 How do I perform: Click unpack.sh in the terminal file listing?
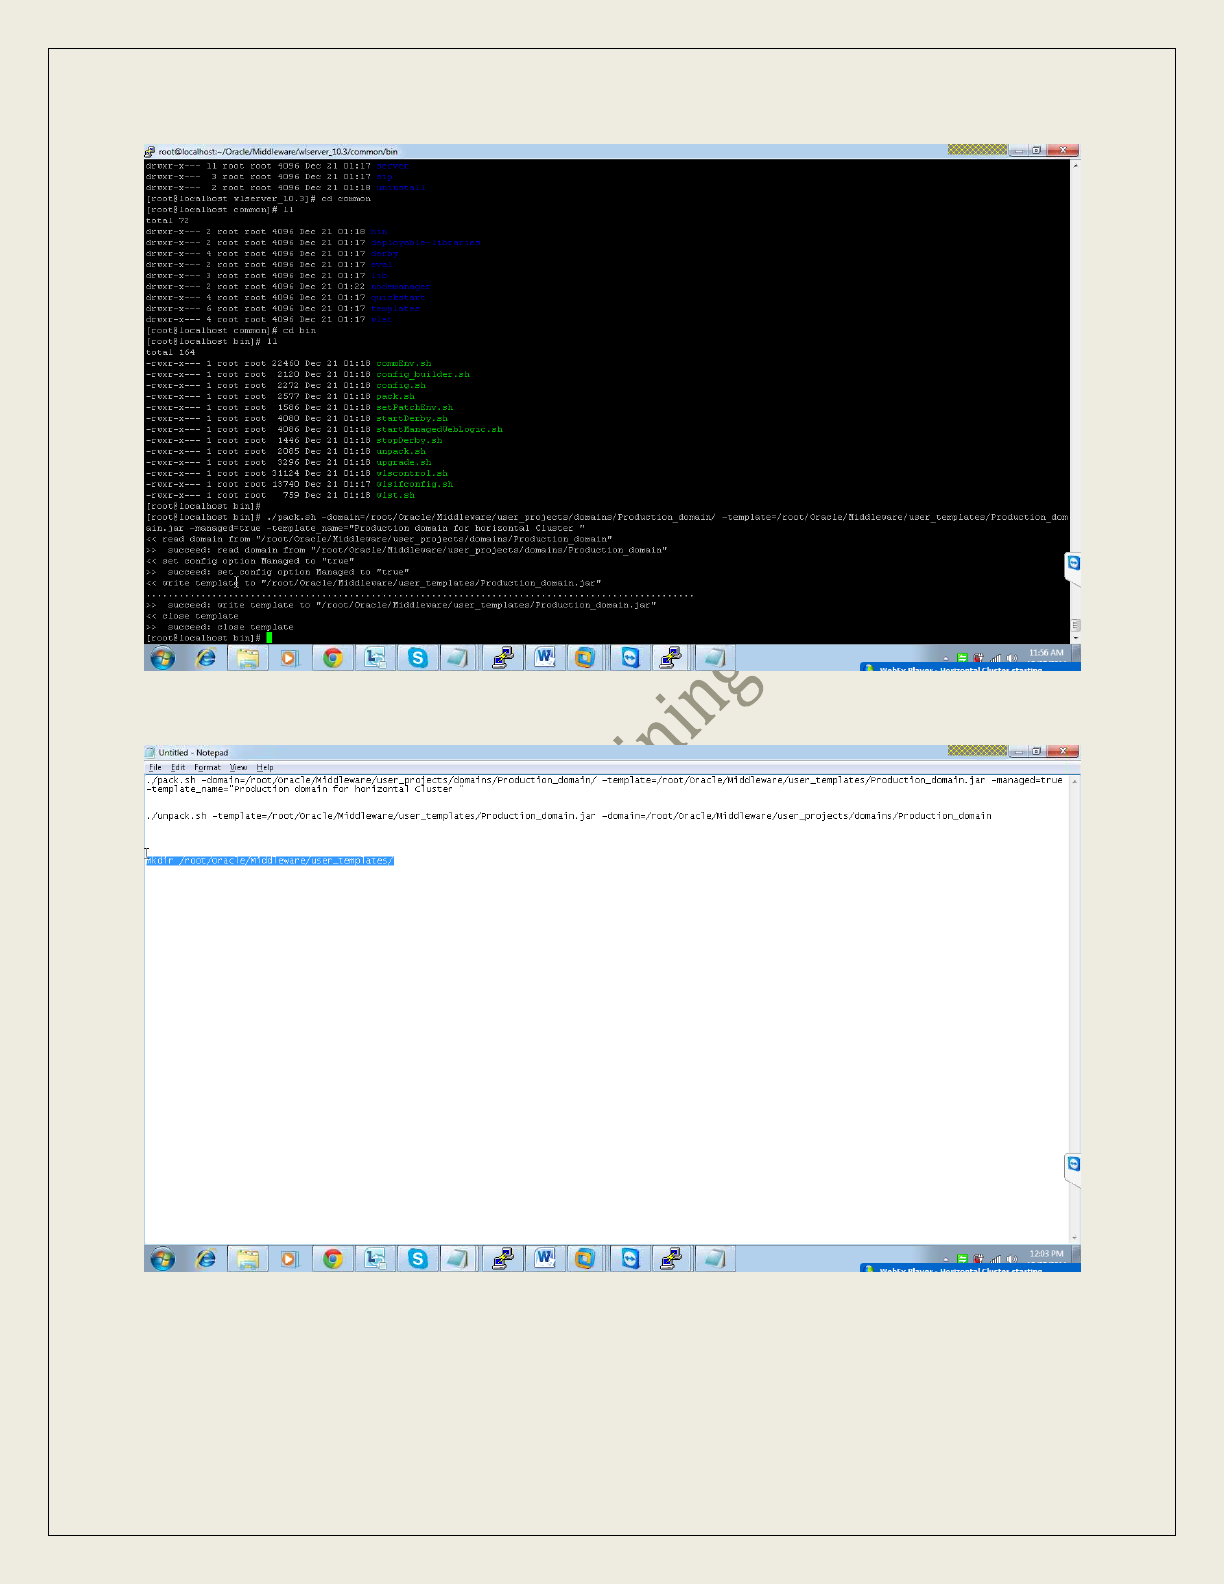coord(401,451)
